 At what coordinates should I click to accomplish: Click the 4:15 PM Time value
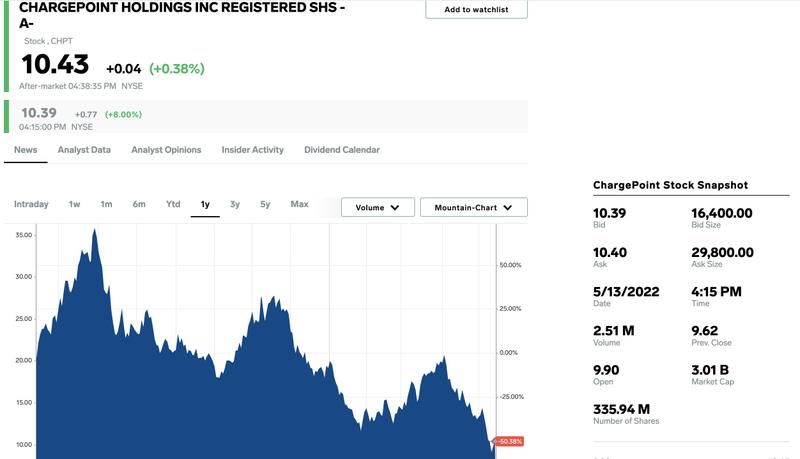click(716, 292)
